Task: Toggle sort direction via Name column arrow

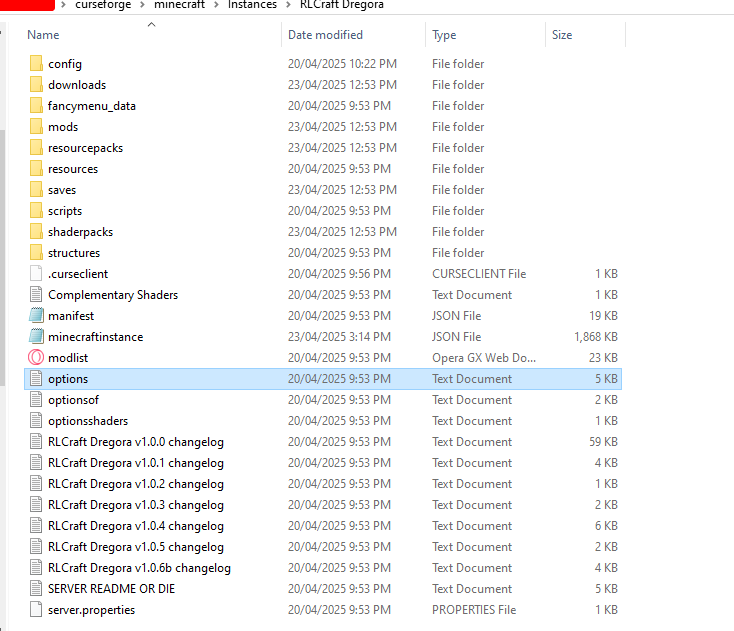Action: click(x=151, y=24)
